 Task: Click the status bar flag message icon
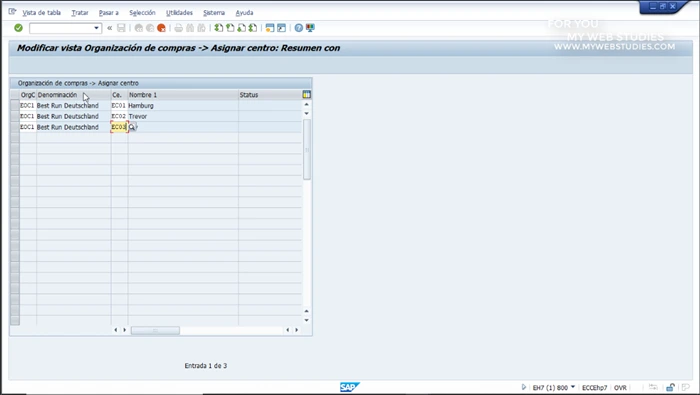(686, 387)
